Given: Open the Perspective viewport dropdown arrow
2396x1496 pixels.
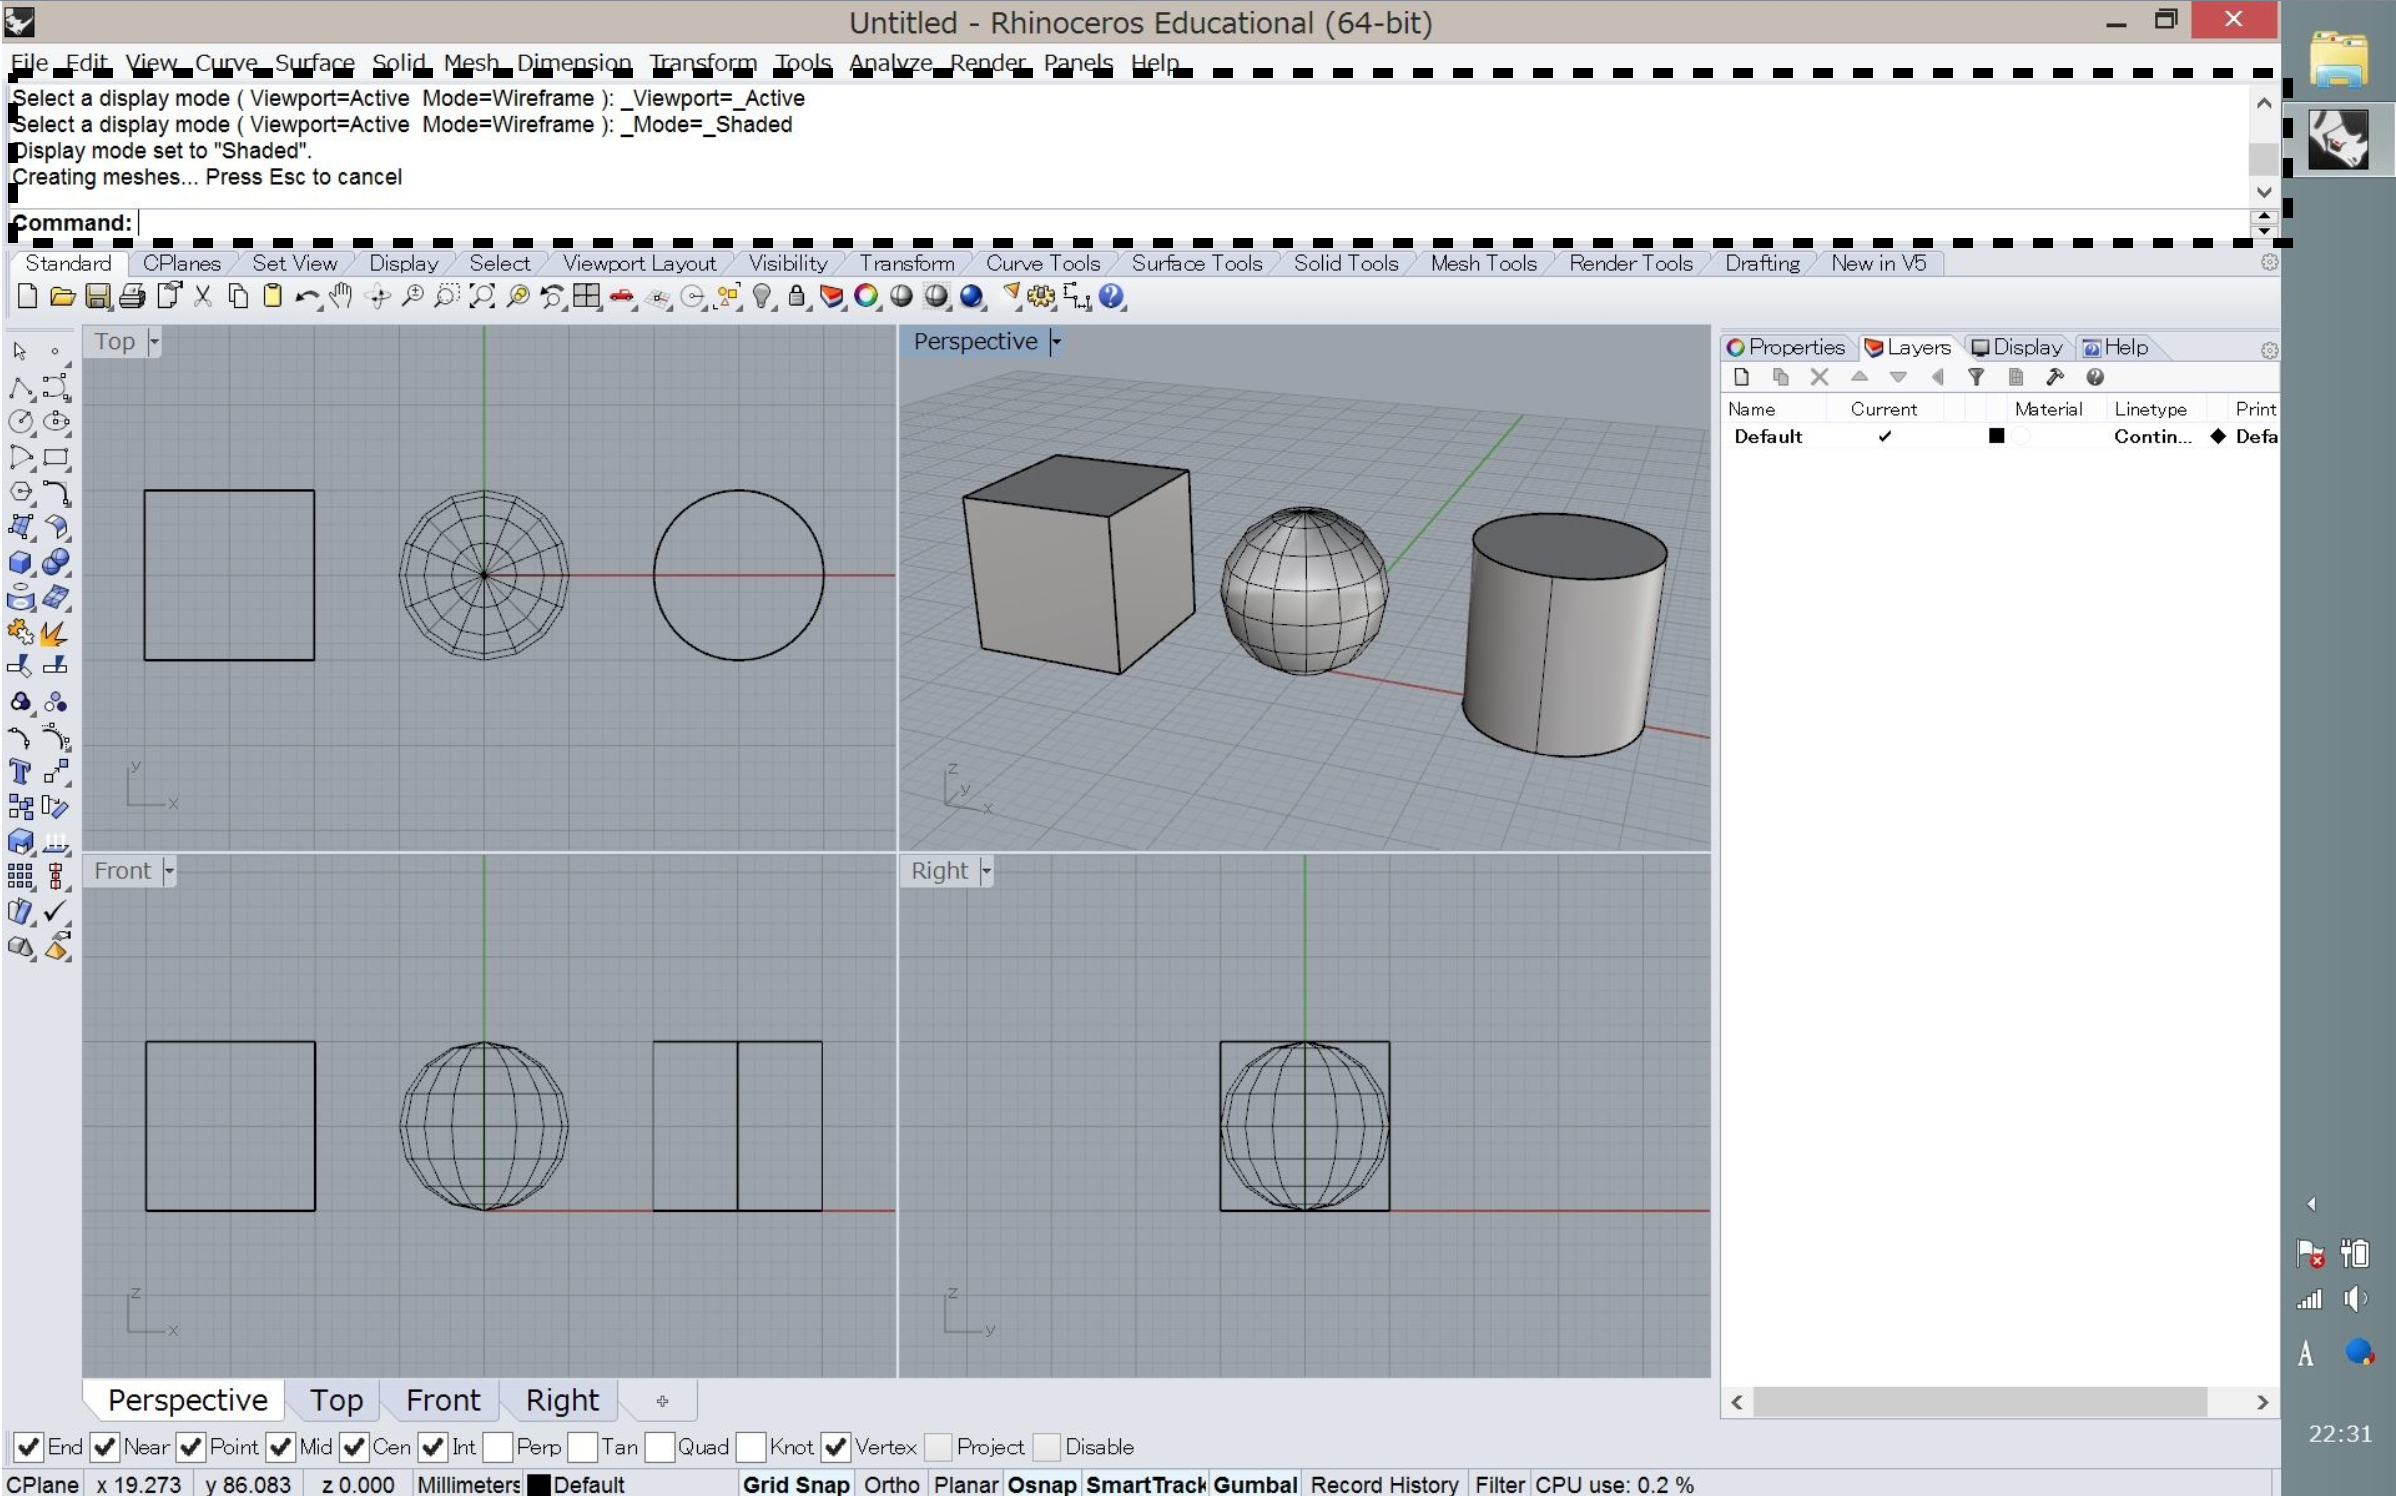Looking at the screenshot, I should click(x=1056, y=342).
